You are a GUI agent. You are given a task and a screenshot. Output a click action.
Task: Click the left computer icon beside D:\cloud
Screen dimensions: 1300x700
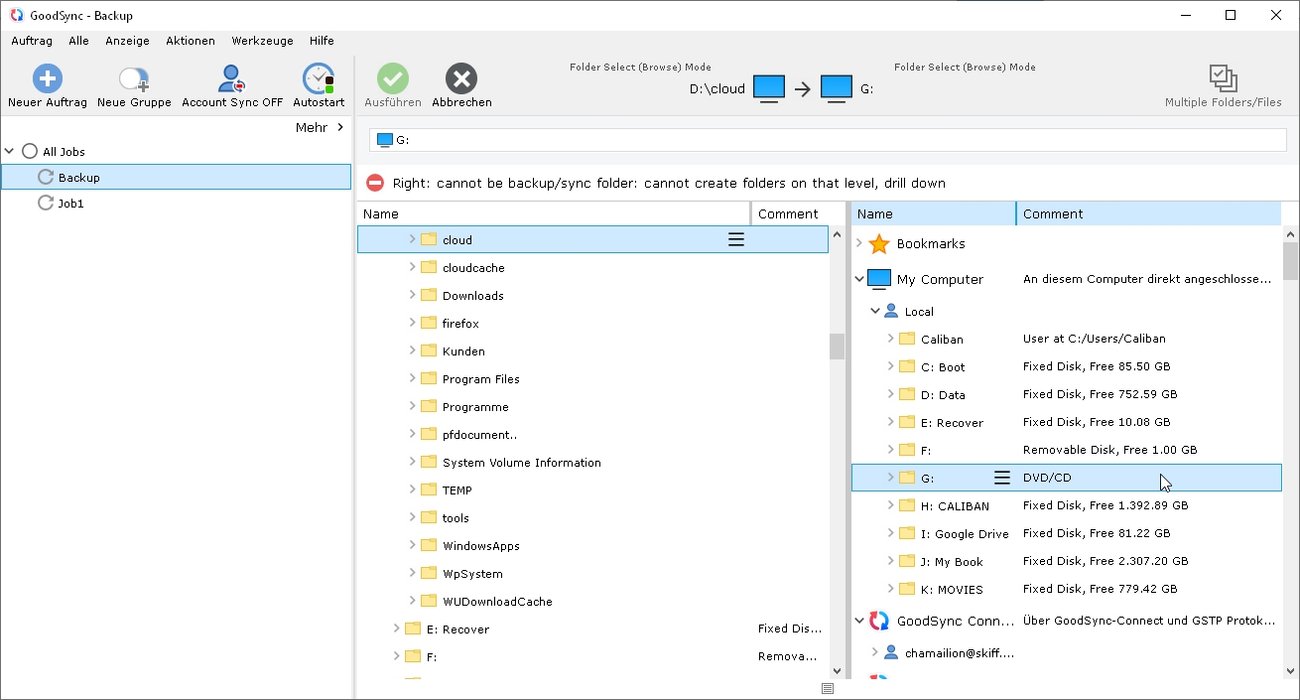coord(769,88)
